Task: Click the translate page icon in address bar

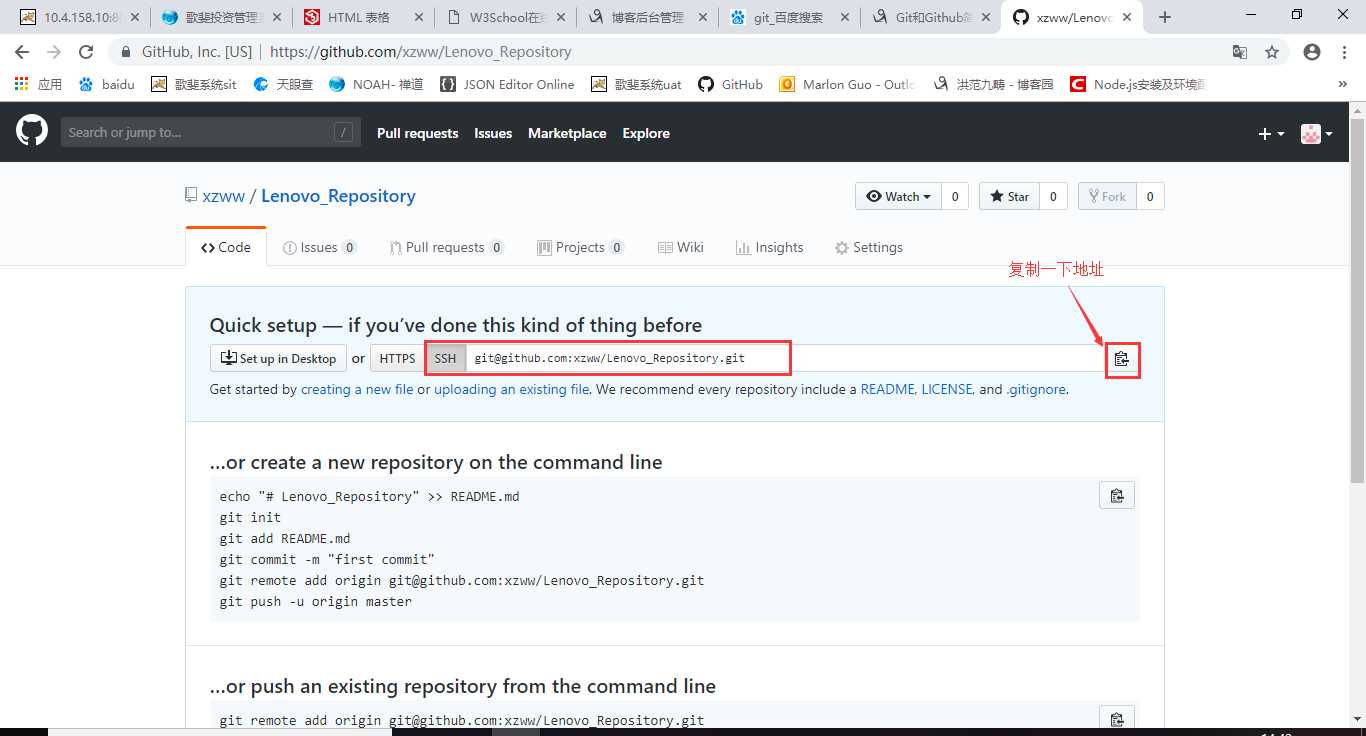Action: (x=1240, y=52)
